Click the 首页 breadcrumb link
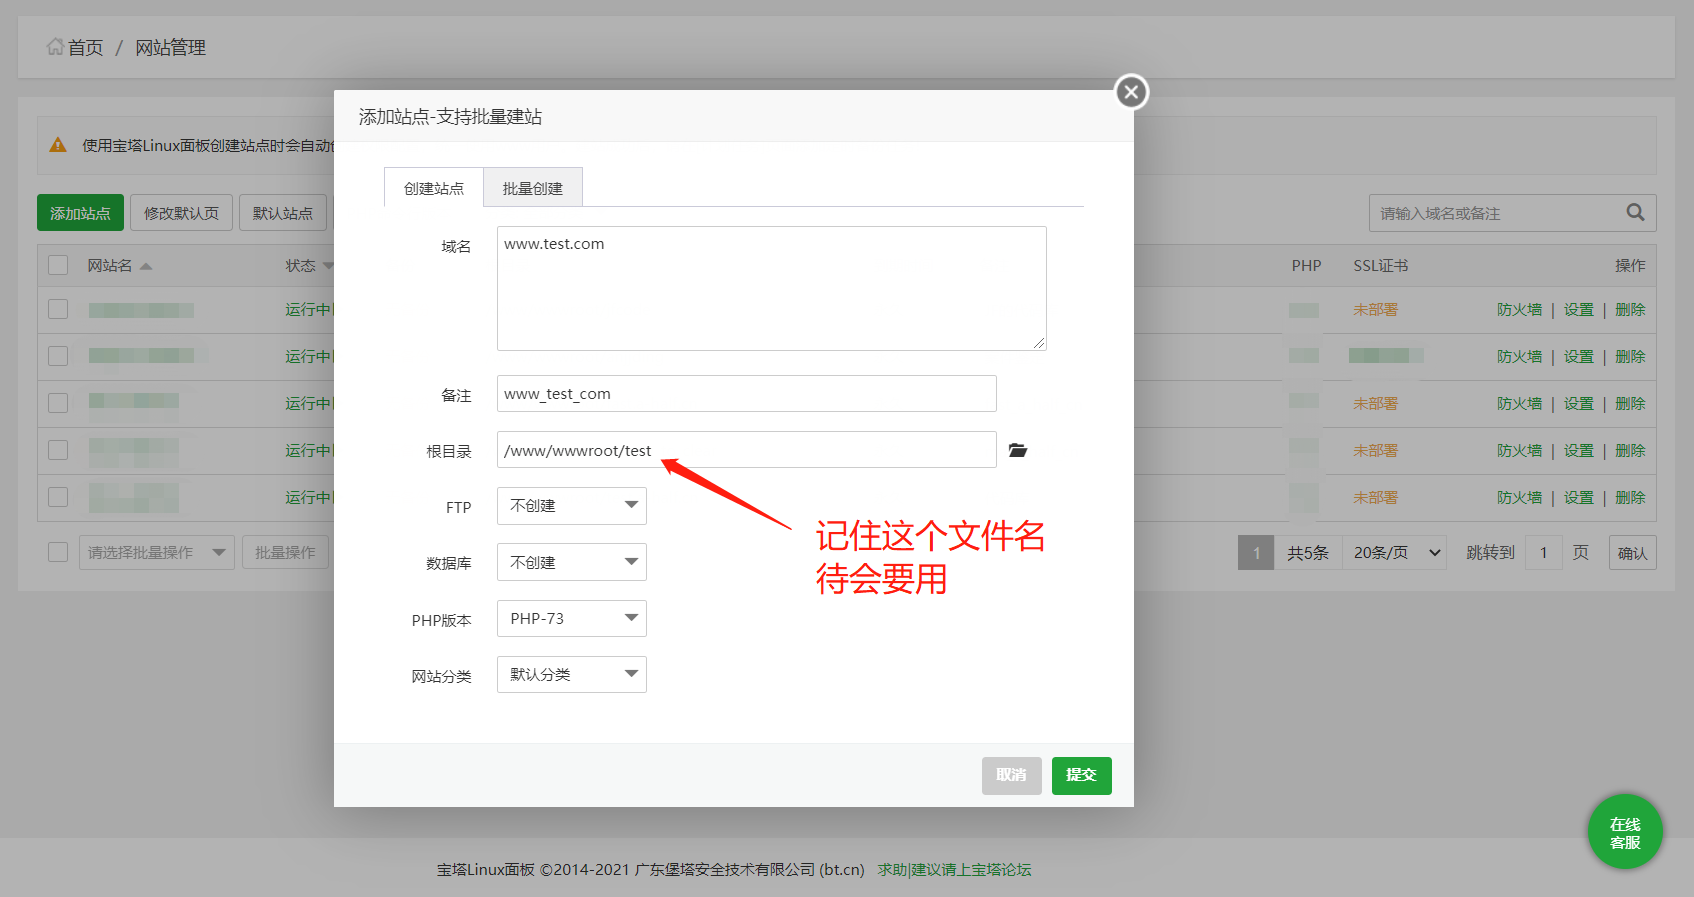Screen dimensions: 1694x897 coord(85,47)
